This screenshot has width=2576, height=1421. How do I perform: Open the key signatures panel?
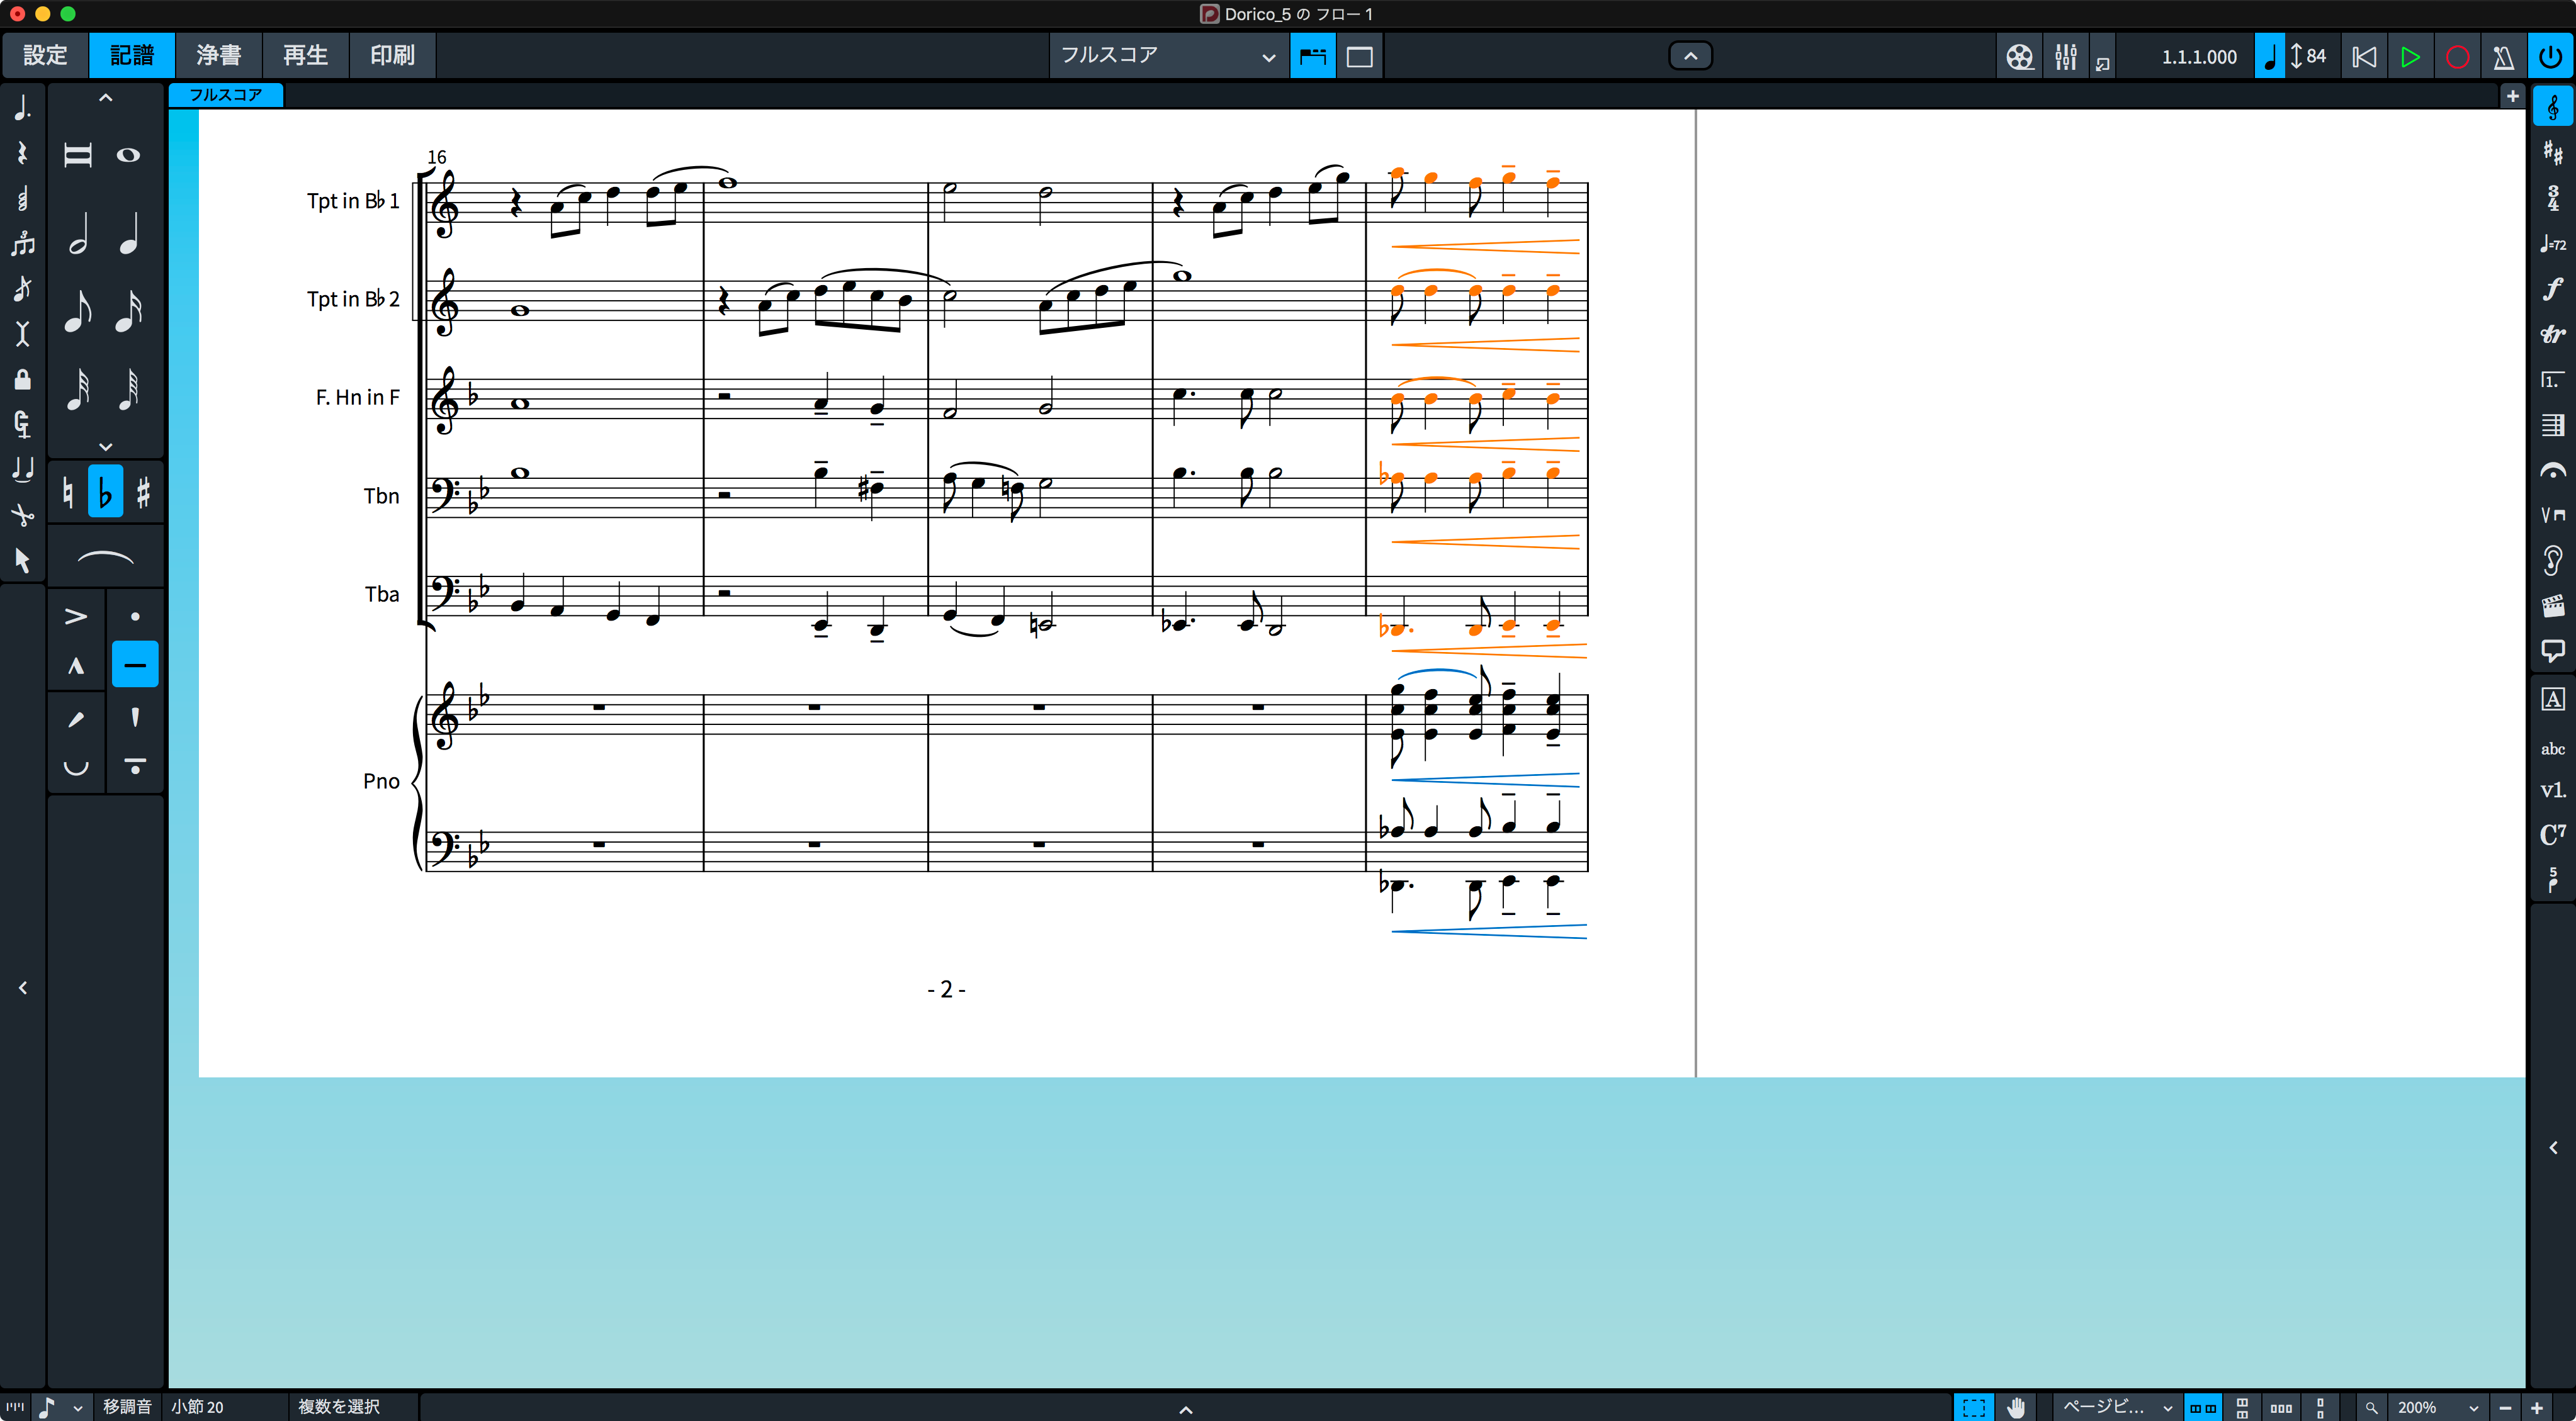(2553, 152)
